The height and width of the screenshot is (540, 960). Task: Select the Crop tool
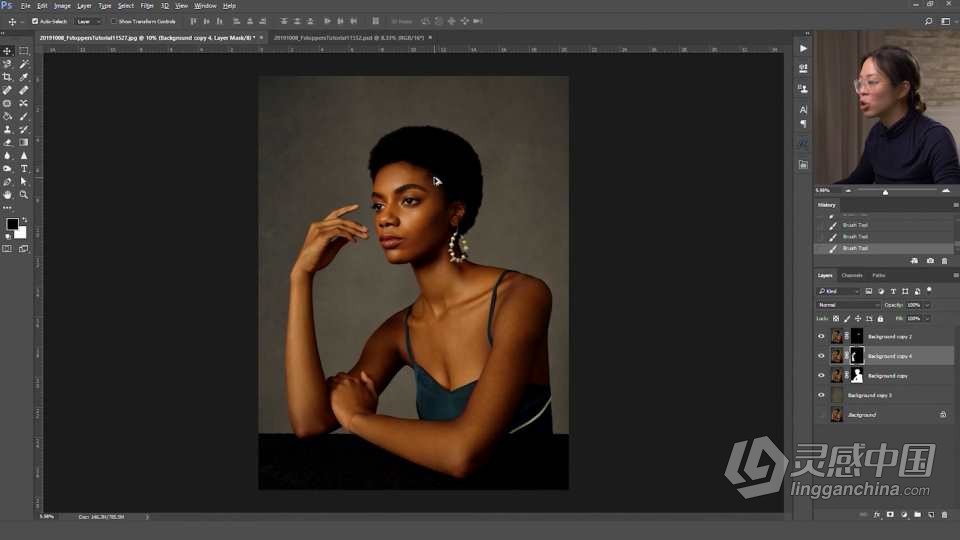7,77
